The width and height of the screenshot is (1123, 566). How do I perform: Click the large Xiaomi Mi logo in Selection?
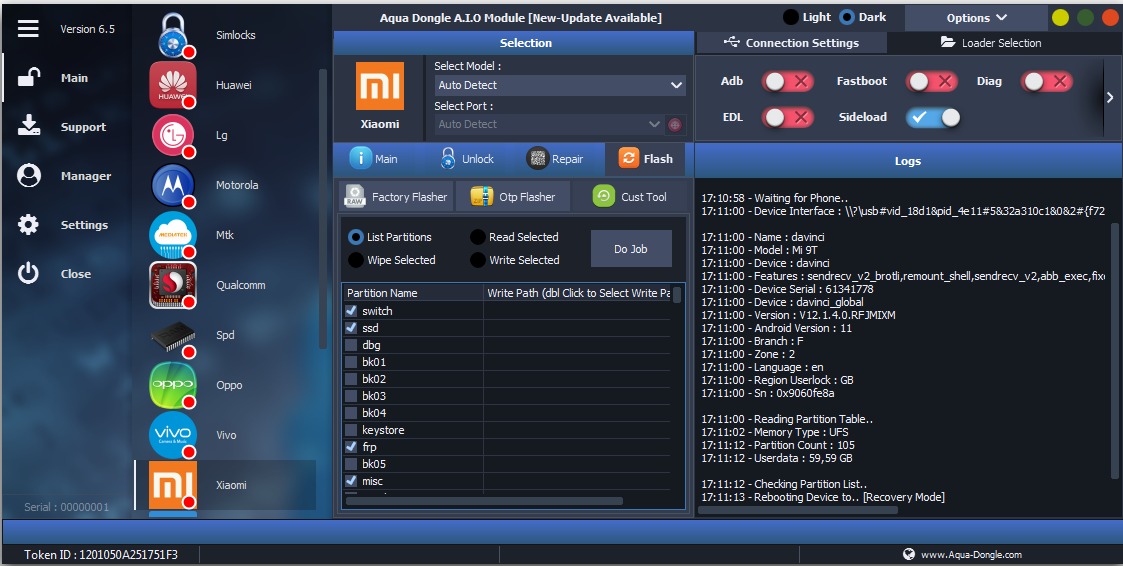tap(380, 86)
